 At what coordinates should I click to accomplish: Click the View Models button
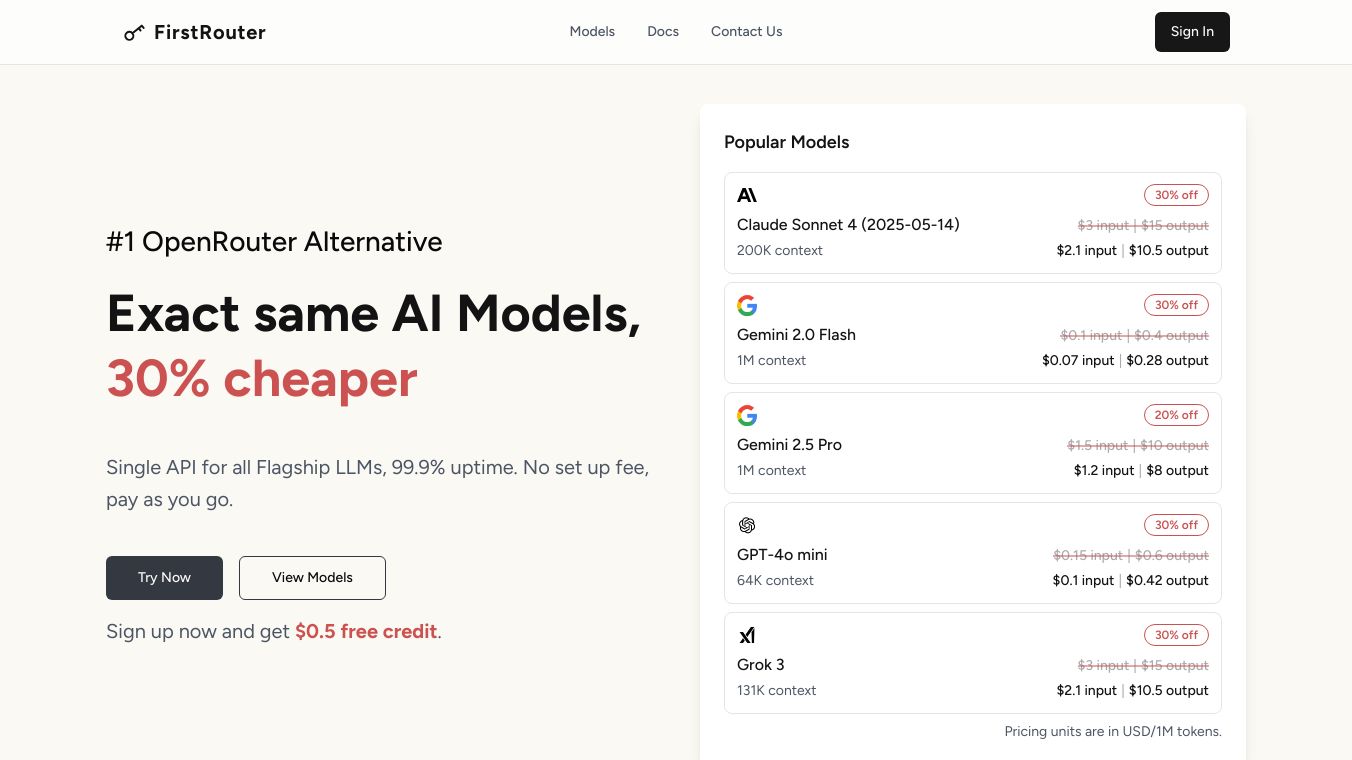312,578
